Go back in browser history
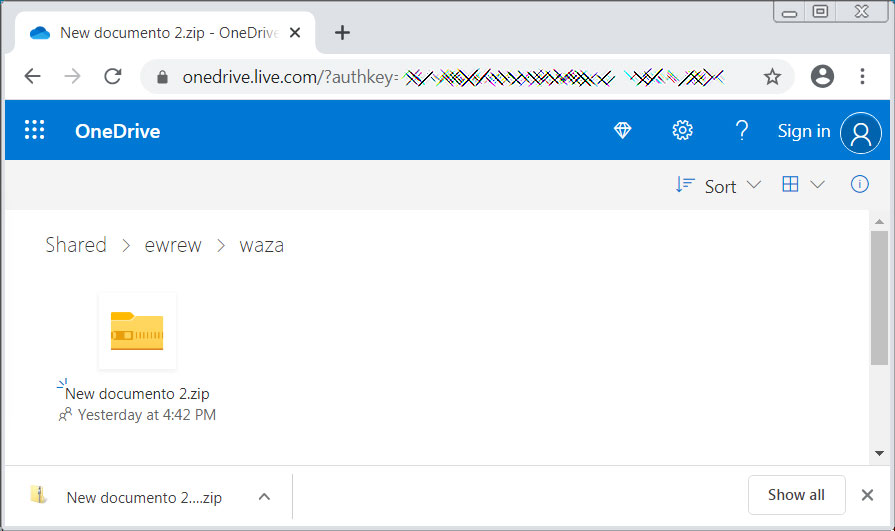This screenshot has height=531, width=895. click(33, 76)
